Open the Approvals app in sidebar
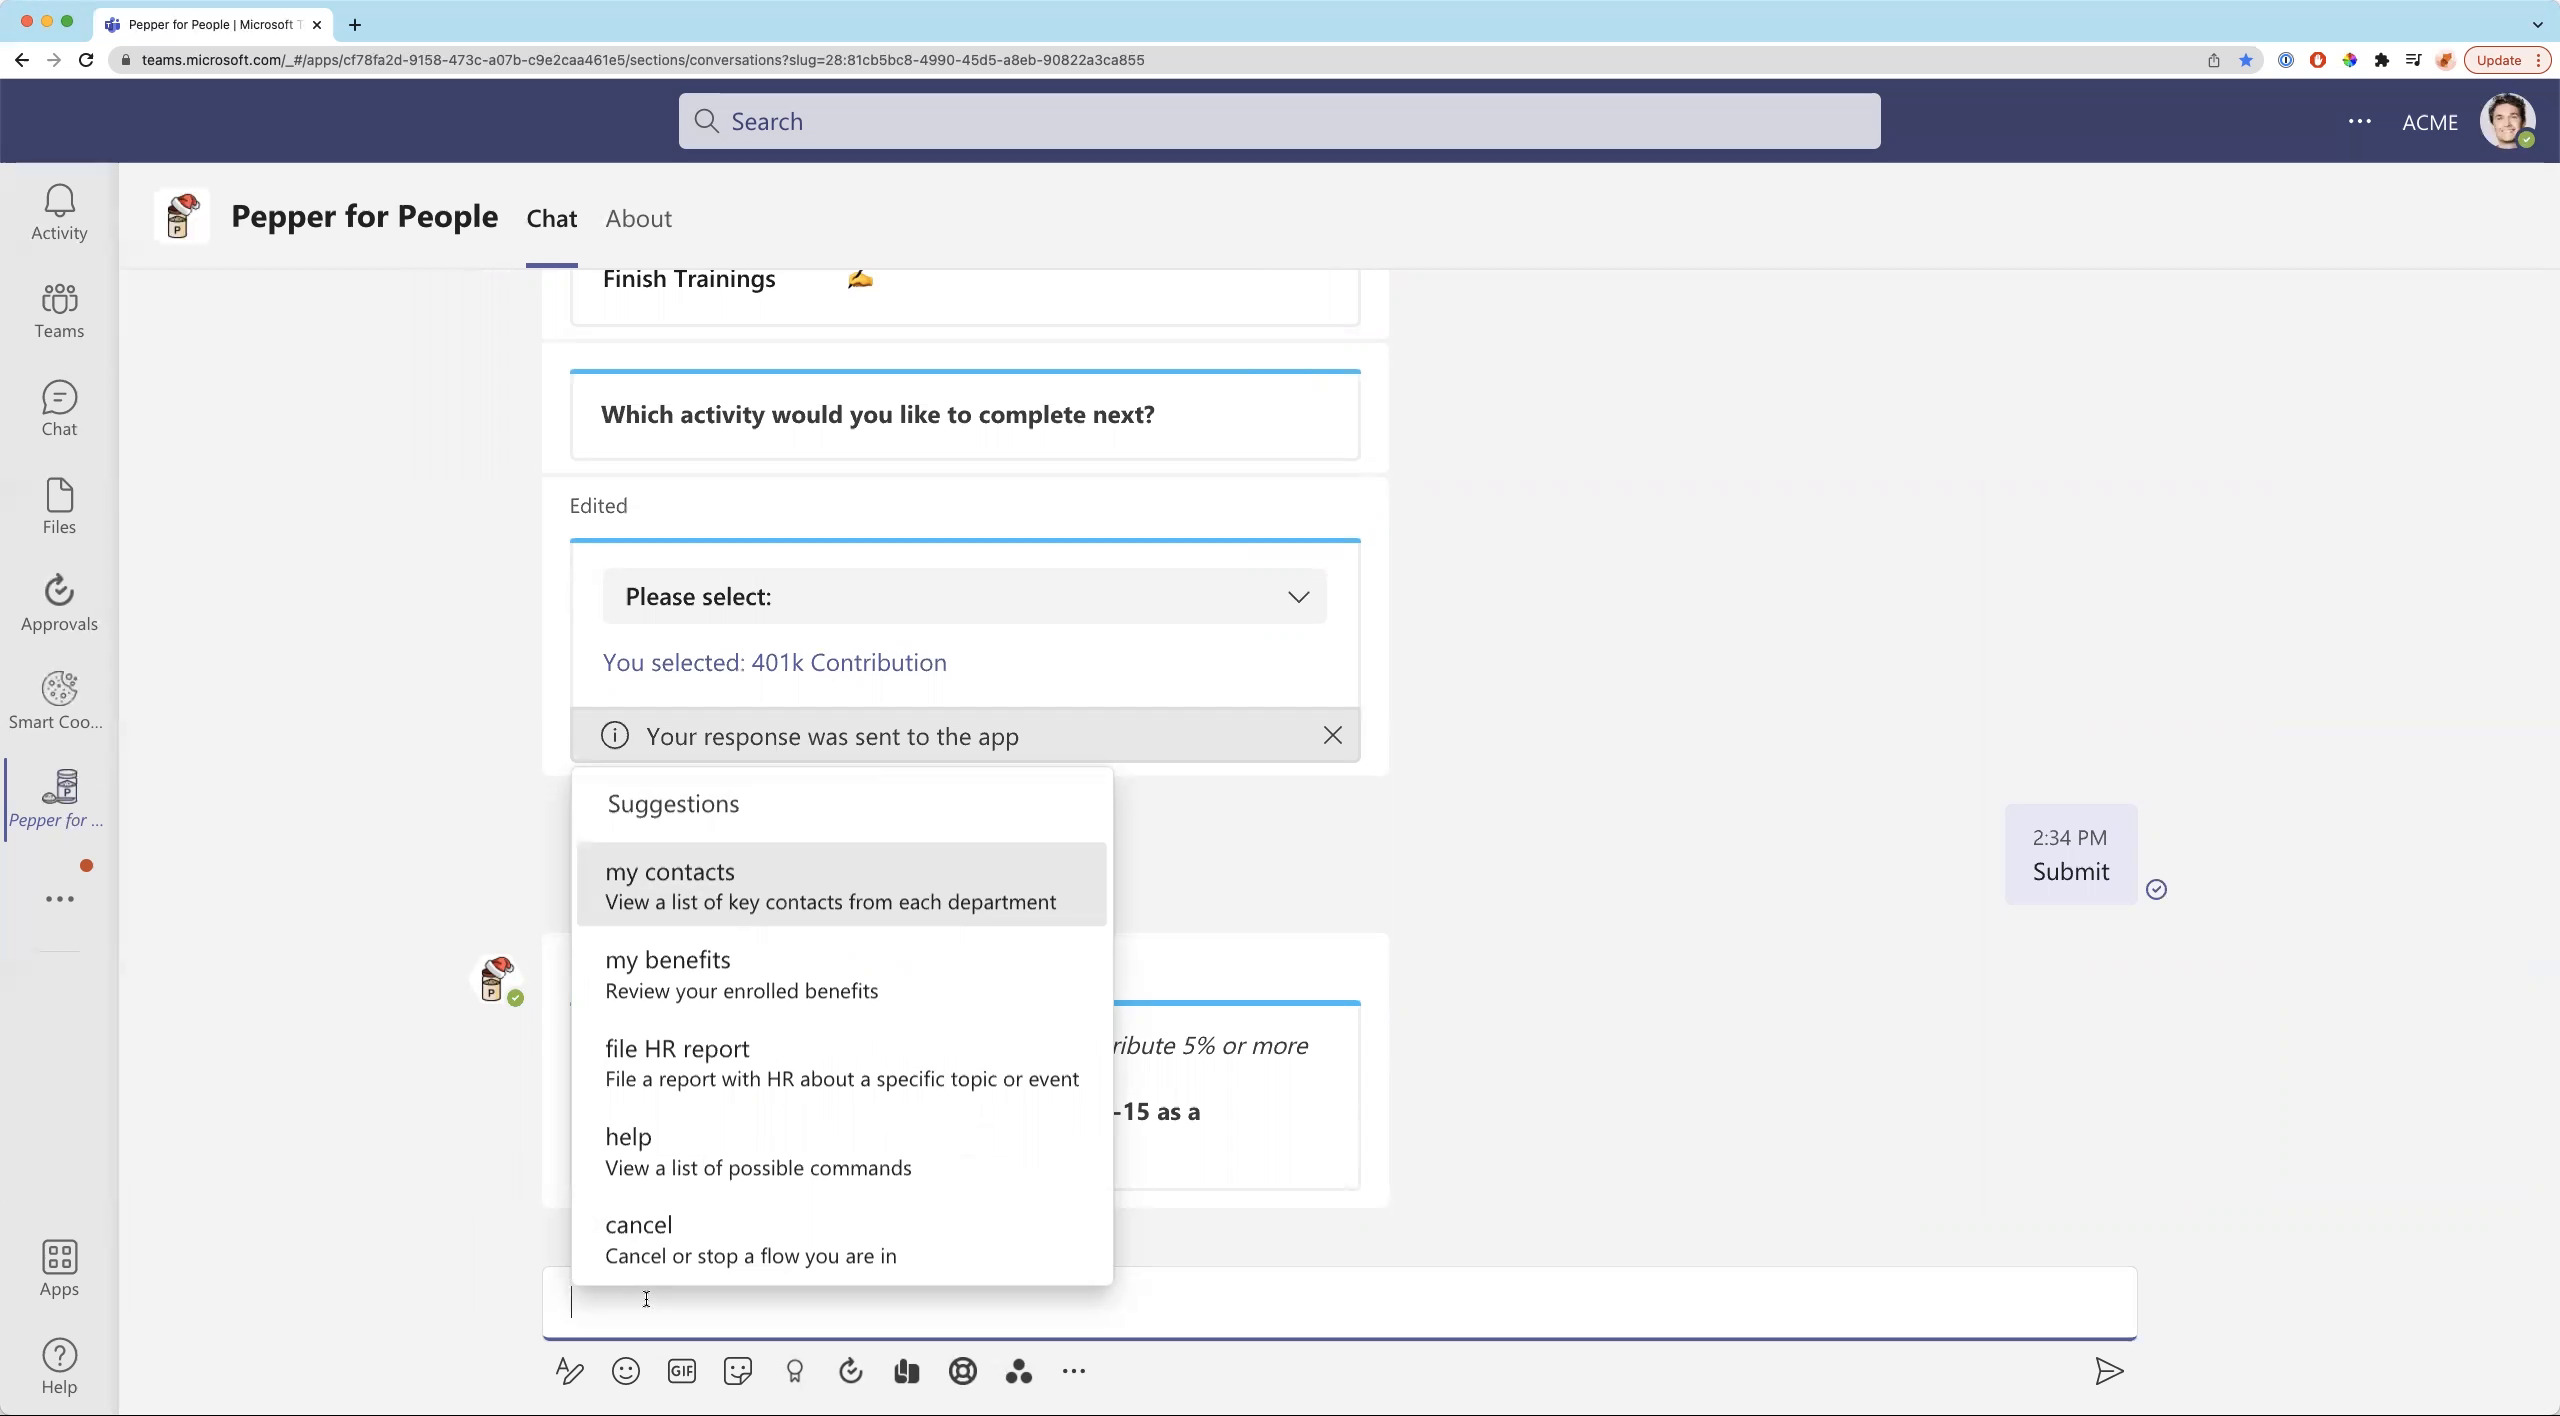The height and width of the screenshot is (1416, 2560). point(59,603)
